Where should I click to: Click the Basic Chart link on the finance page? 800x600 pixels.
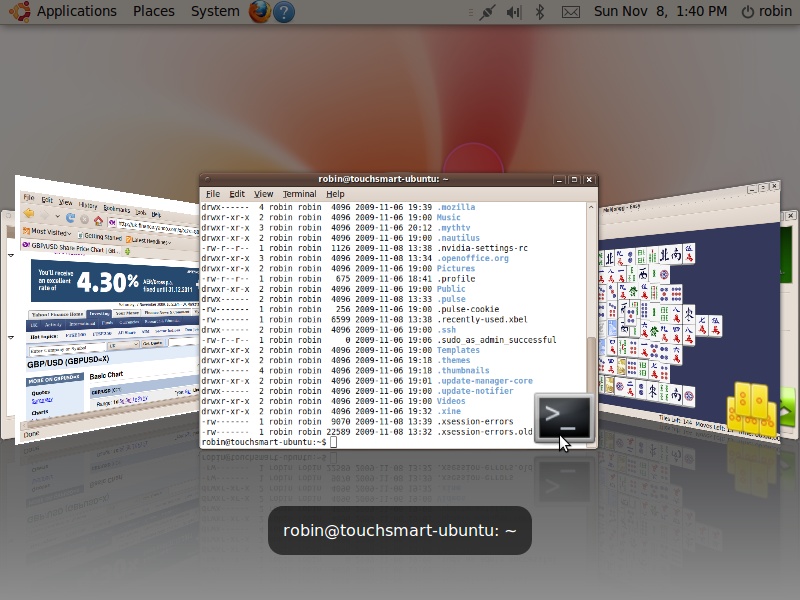click(x=107, y=374)
